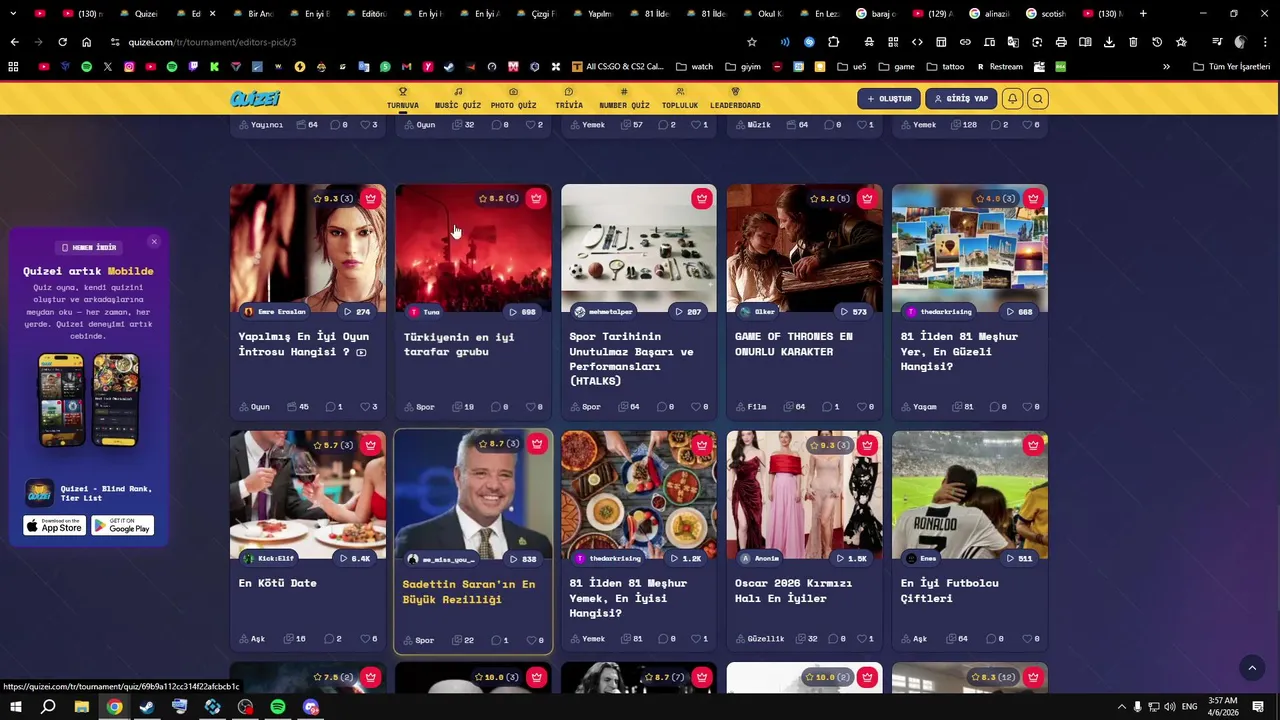Like the En Kötü Date quiz

click(x=369, y=639)
